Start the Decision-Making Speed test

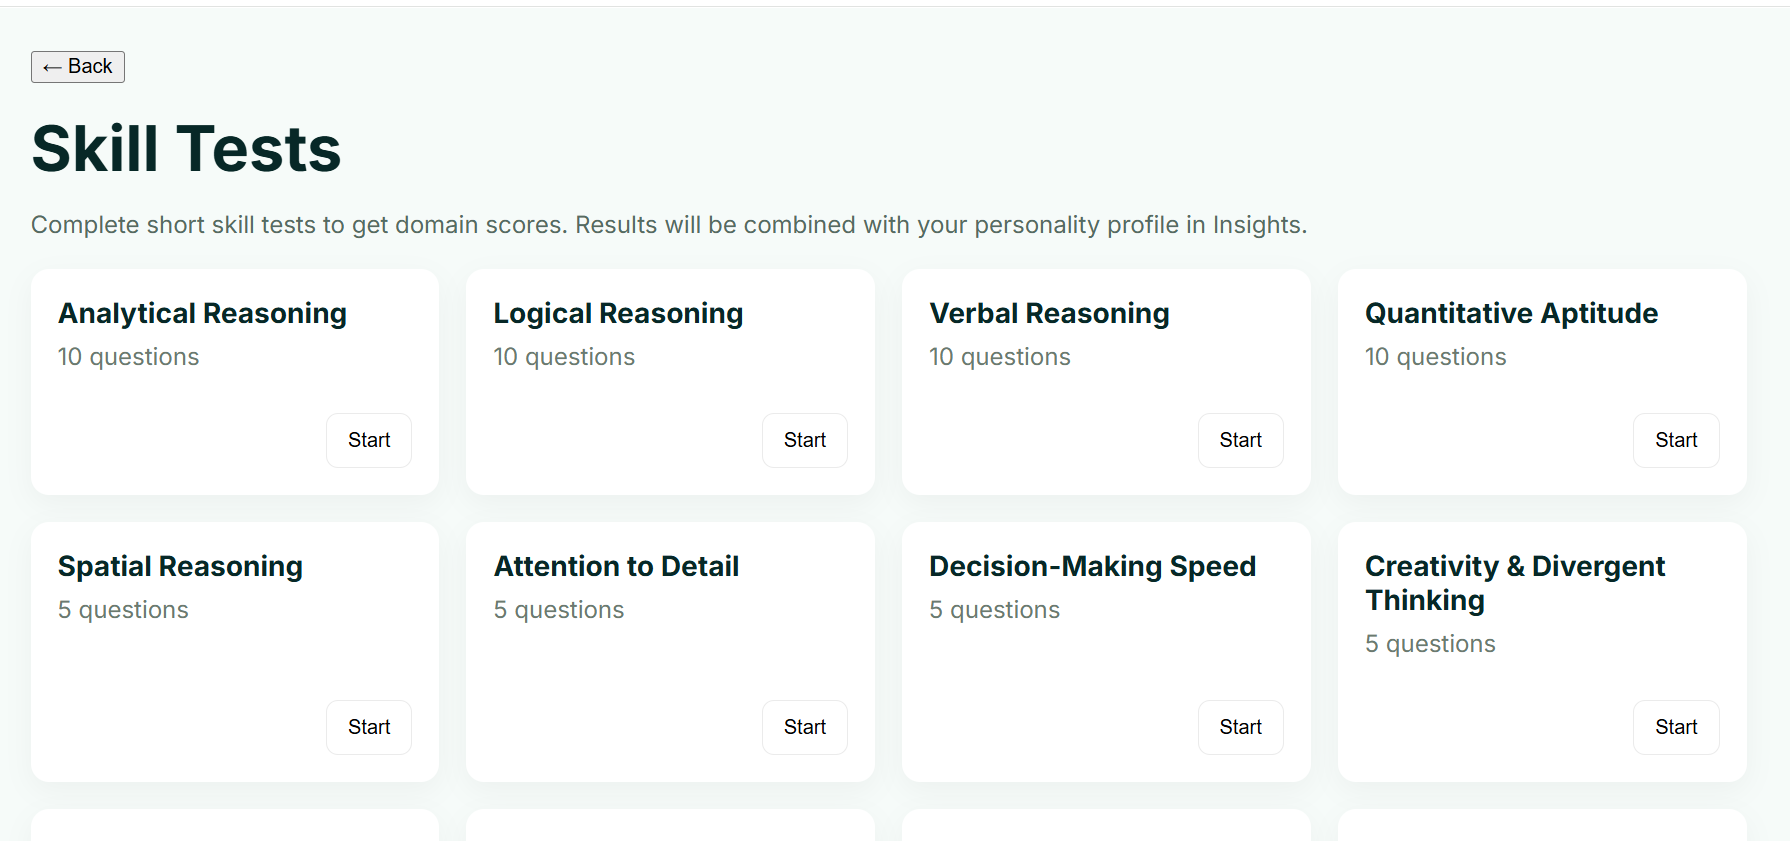pyautogui.click(x=1240, y=727)
